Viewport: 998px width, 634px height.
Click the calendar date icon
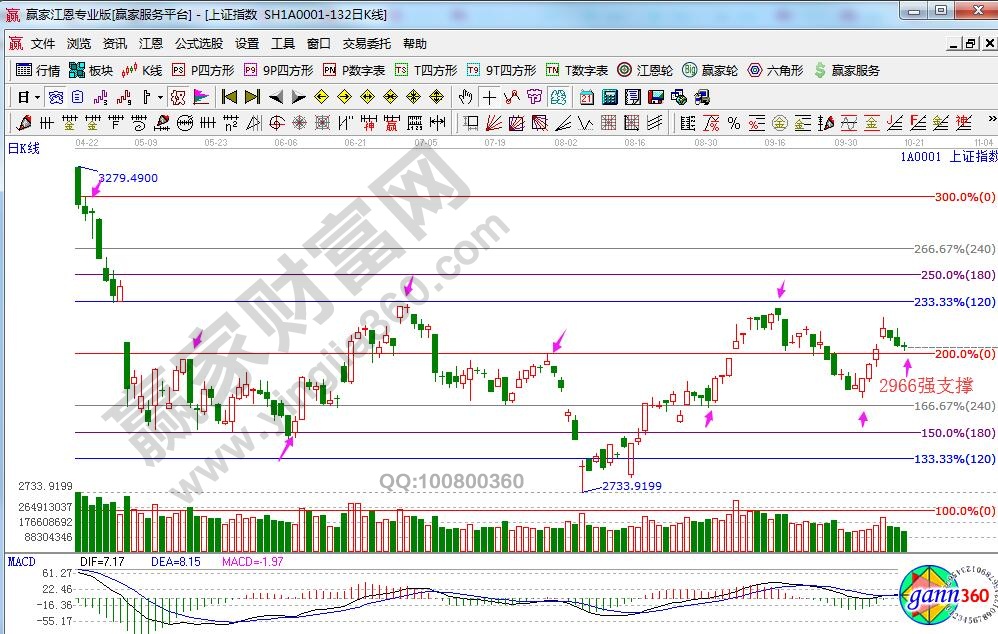click(x=586, y=97)
